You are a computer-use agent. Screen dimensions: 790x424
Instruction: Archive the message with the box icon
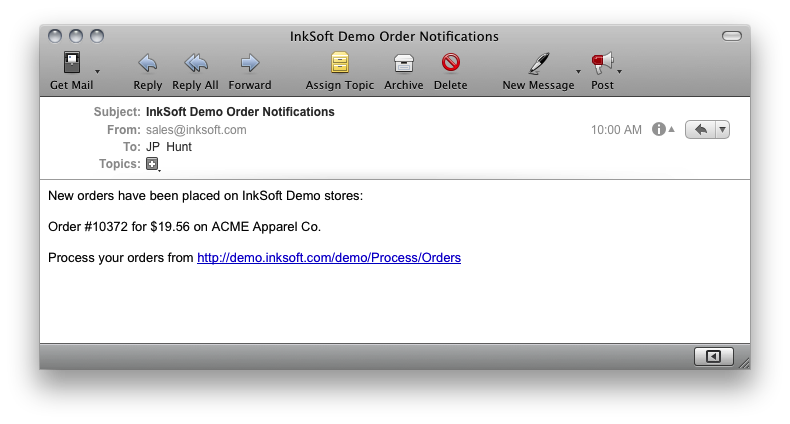pyautogui.click(x=404, y=63)
